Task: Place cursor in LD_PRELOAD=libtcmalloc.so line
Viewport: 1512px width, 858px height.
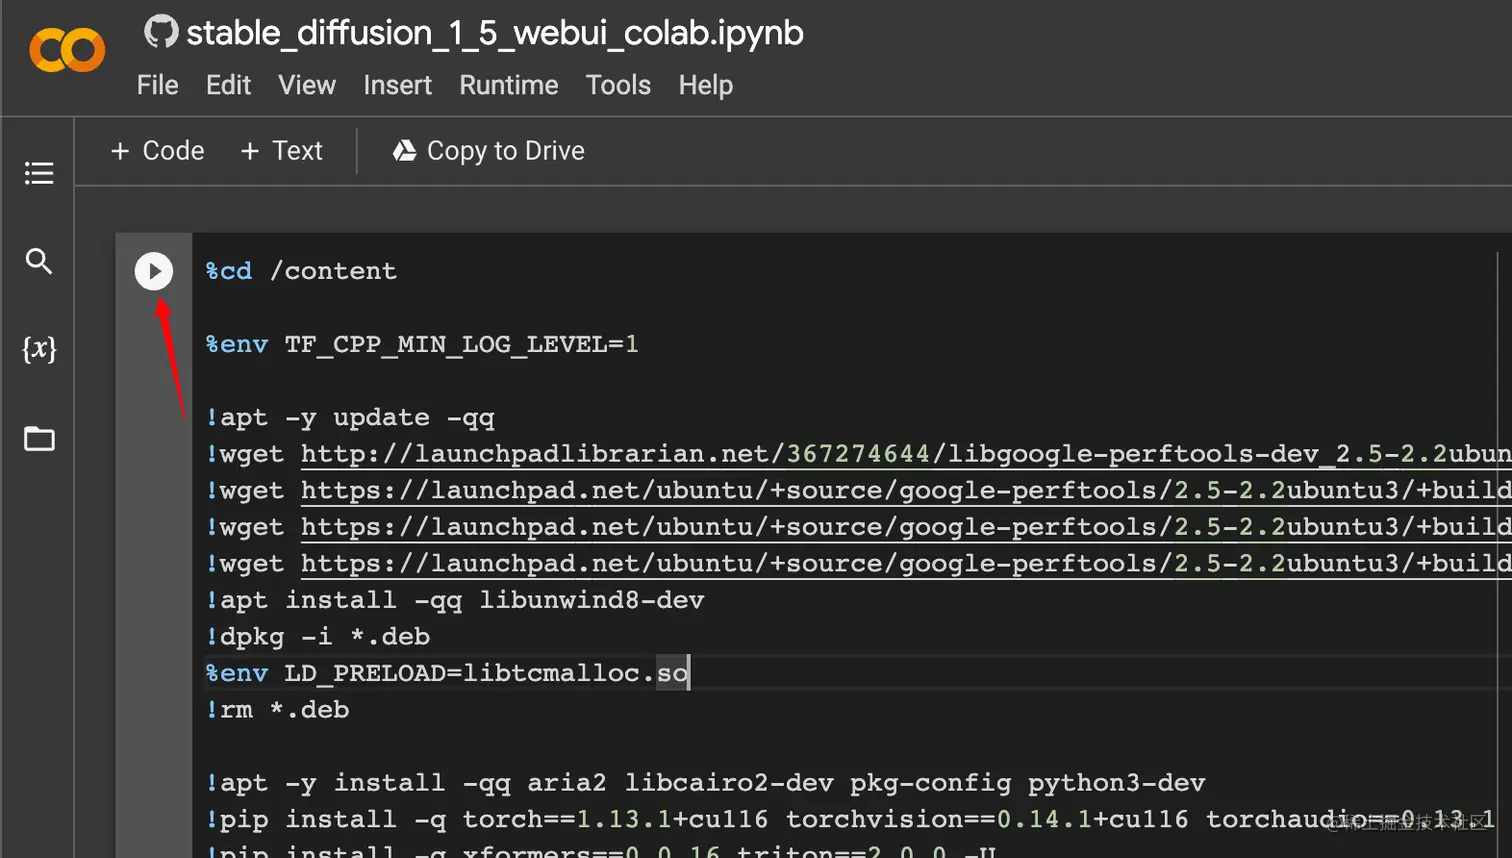Action: pos(447,673)
